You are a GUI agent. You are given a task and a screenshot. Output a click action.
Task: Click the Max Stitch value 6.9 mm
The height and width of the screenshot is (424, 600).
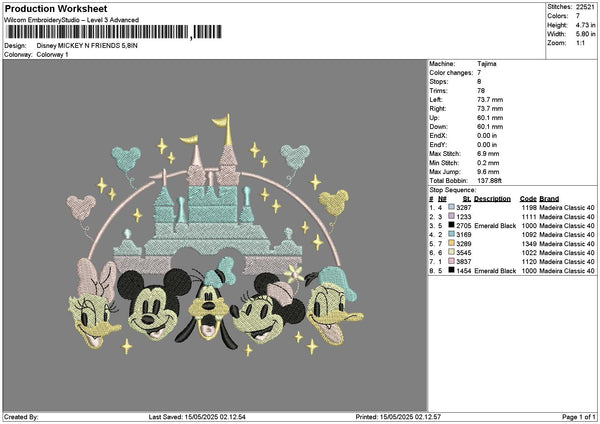(488, 154)
